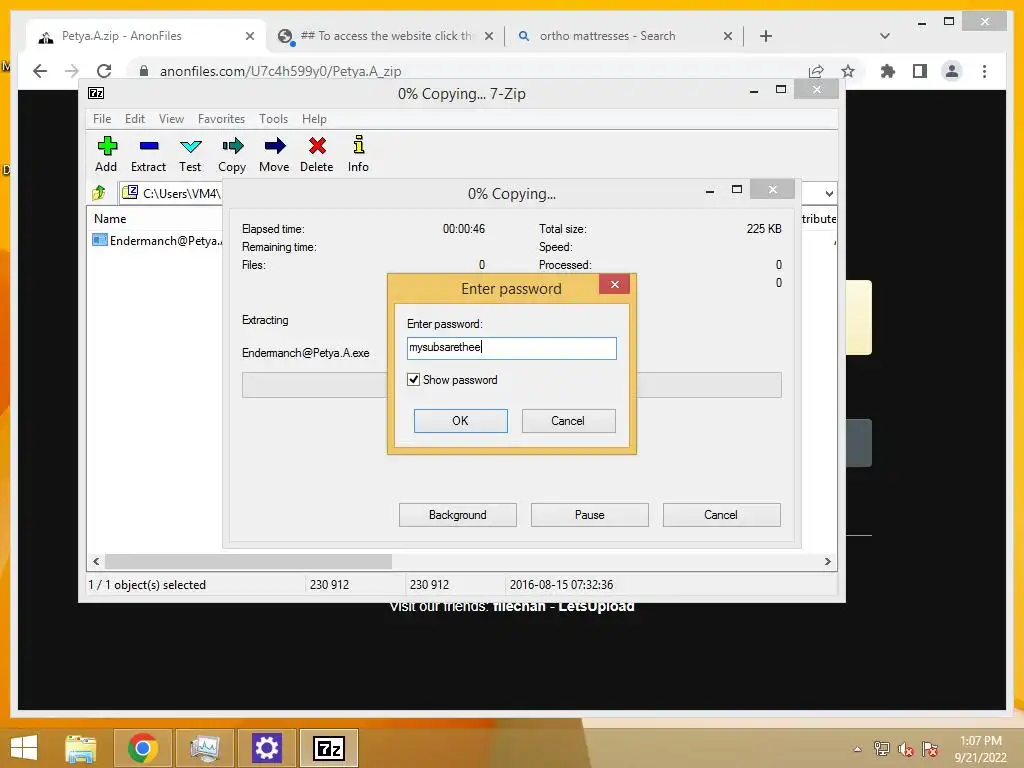1024x768 pixels.
Task: Open the Help menu
Action: point(314,119)
